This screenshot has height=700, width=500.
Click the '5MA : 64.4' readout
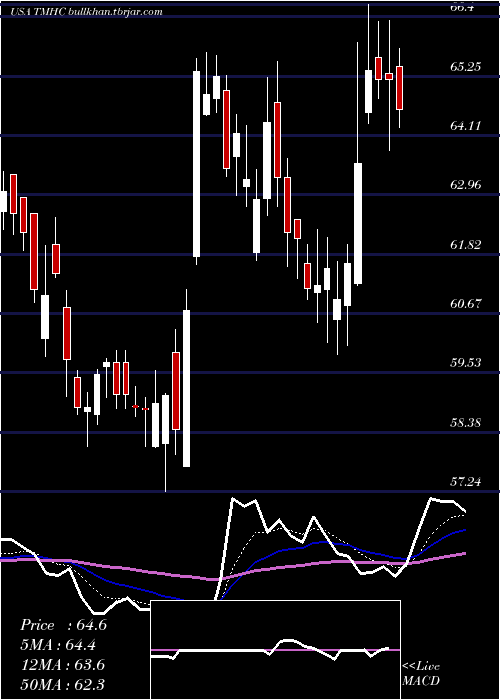click(58, 645)
